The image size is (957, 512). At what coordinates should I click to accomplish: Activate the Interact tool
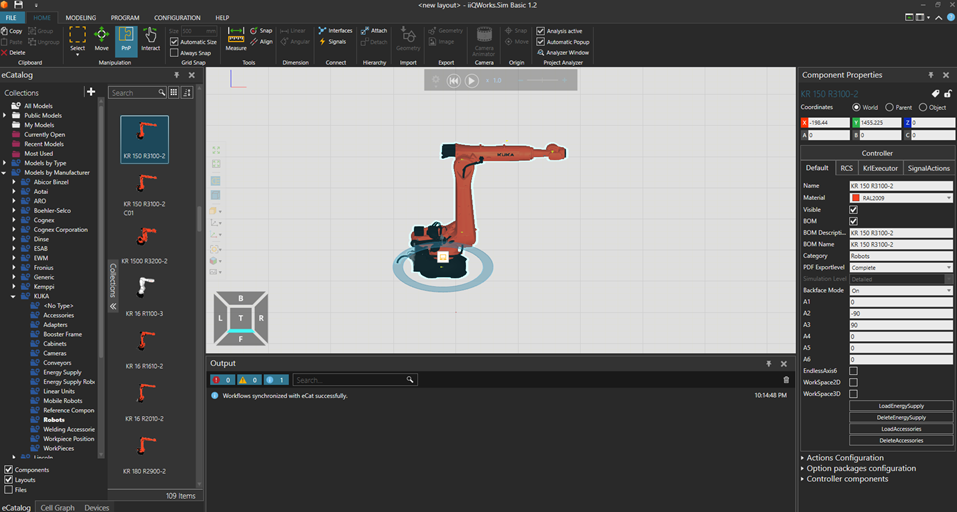click(150, 40)
